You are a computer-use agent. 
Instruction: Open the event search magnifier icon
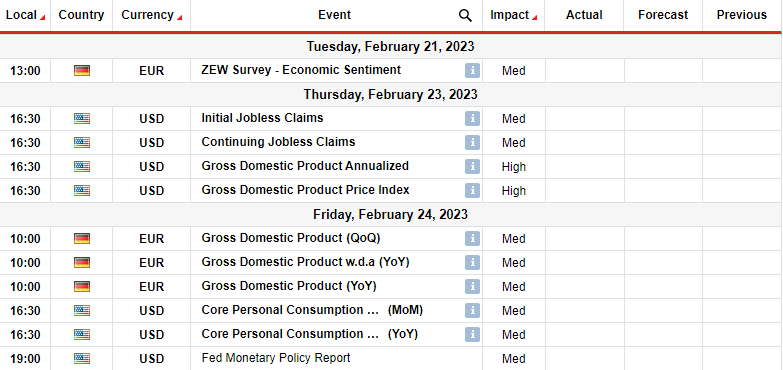(465, 15)
